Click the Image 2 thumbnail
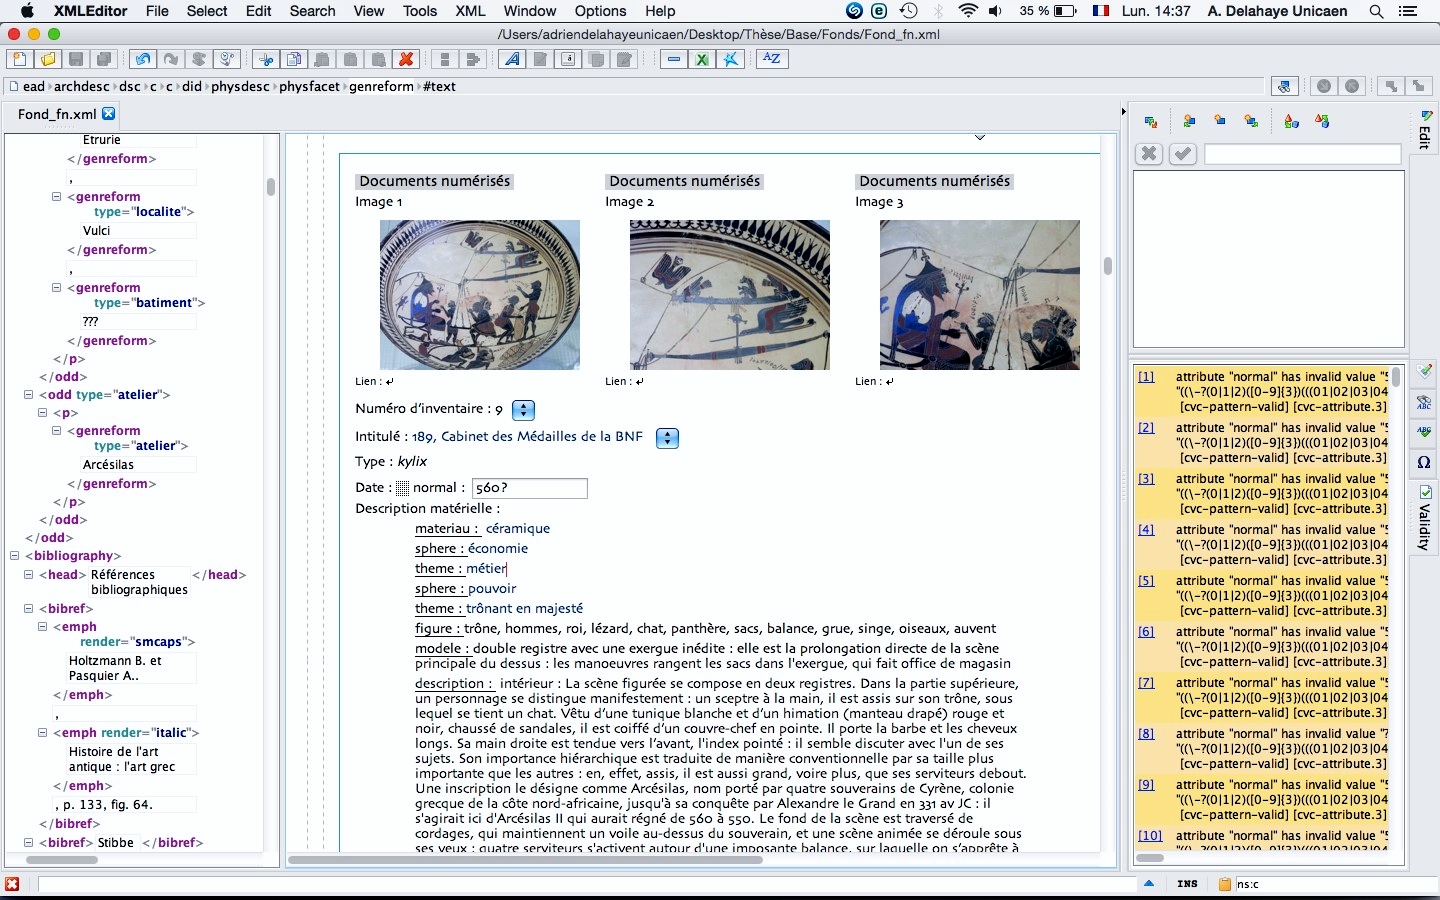 pos(730,295)
